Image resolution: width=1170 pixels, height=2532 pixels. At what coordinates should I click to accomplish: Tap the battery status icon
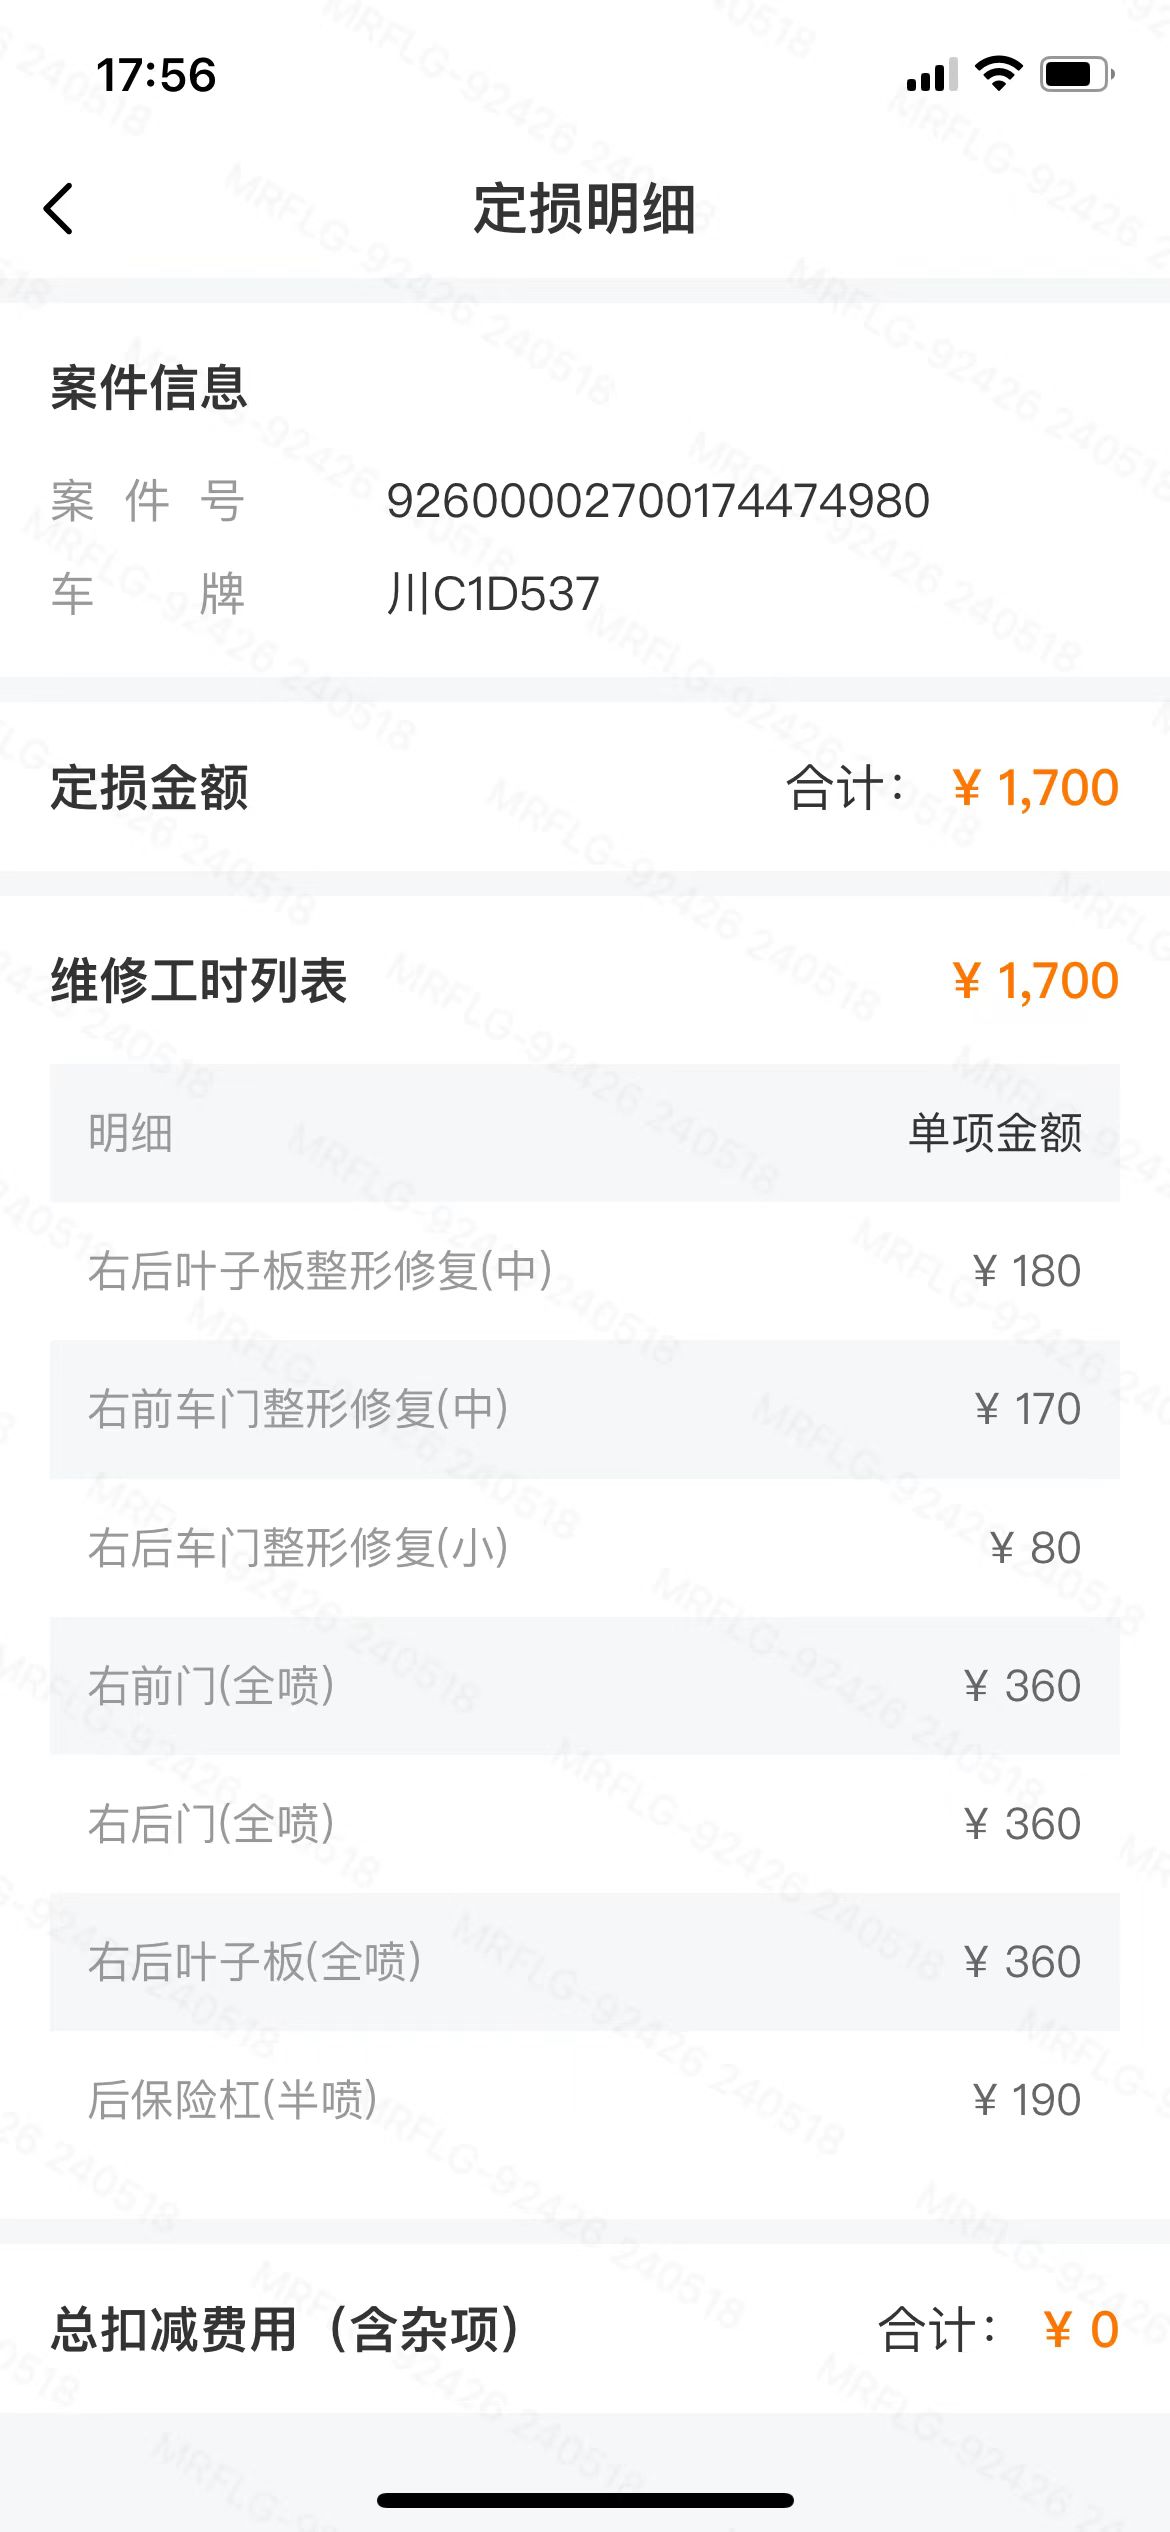[x=1076, y=75]
